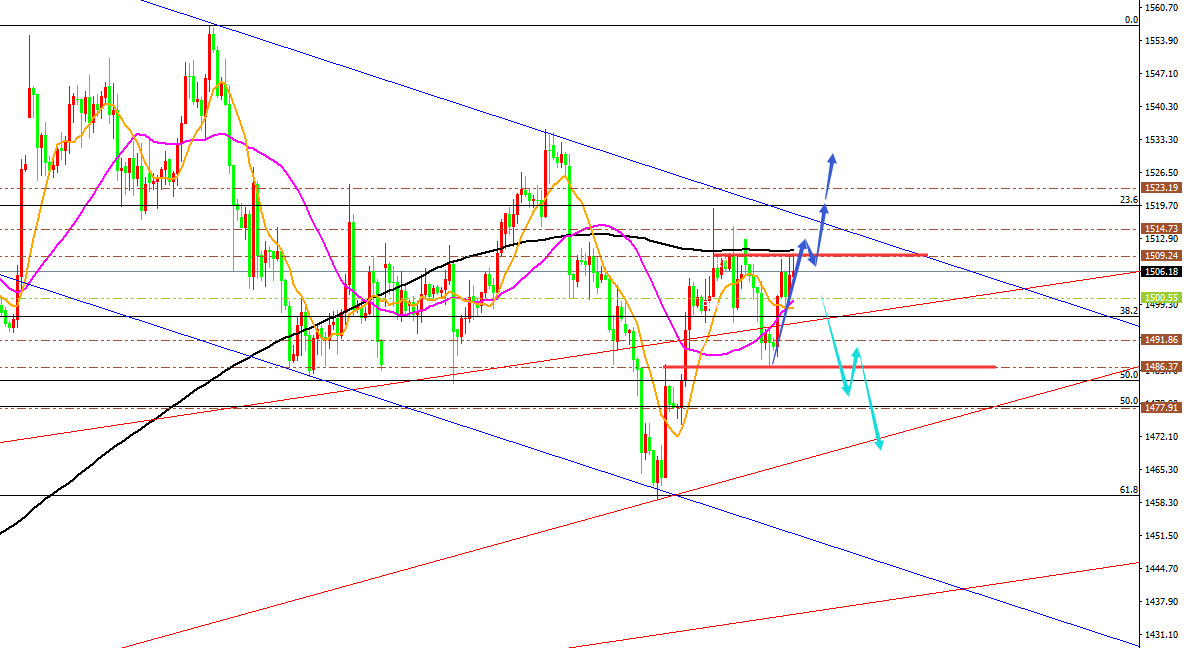Click the 1431.10 axis value at bottom
The width and height of the screenshot is (1184, 648).
(x=1162, y=635)
